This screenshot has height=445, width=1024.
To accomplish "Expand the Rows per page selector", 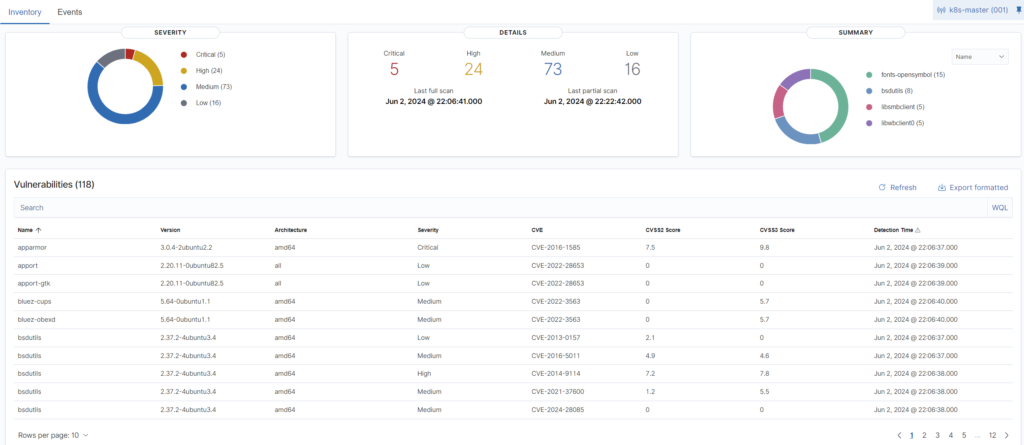I will (x=53, y=435).
